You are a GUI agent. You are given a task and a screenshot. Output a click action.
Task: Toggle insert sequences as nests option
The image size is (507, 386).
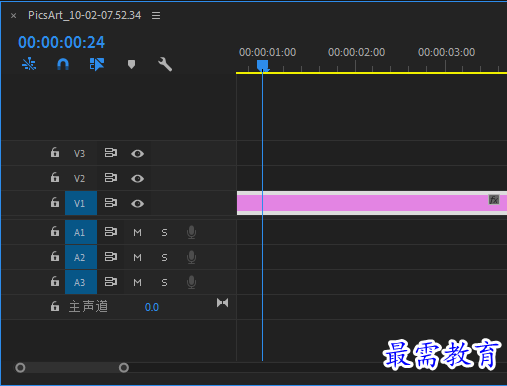tap(29, 64)
